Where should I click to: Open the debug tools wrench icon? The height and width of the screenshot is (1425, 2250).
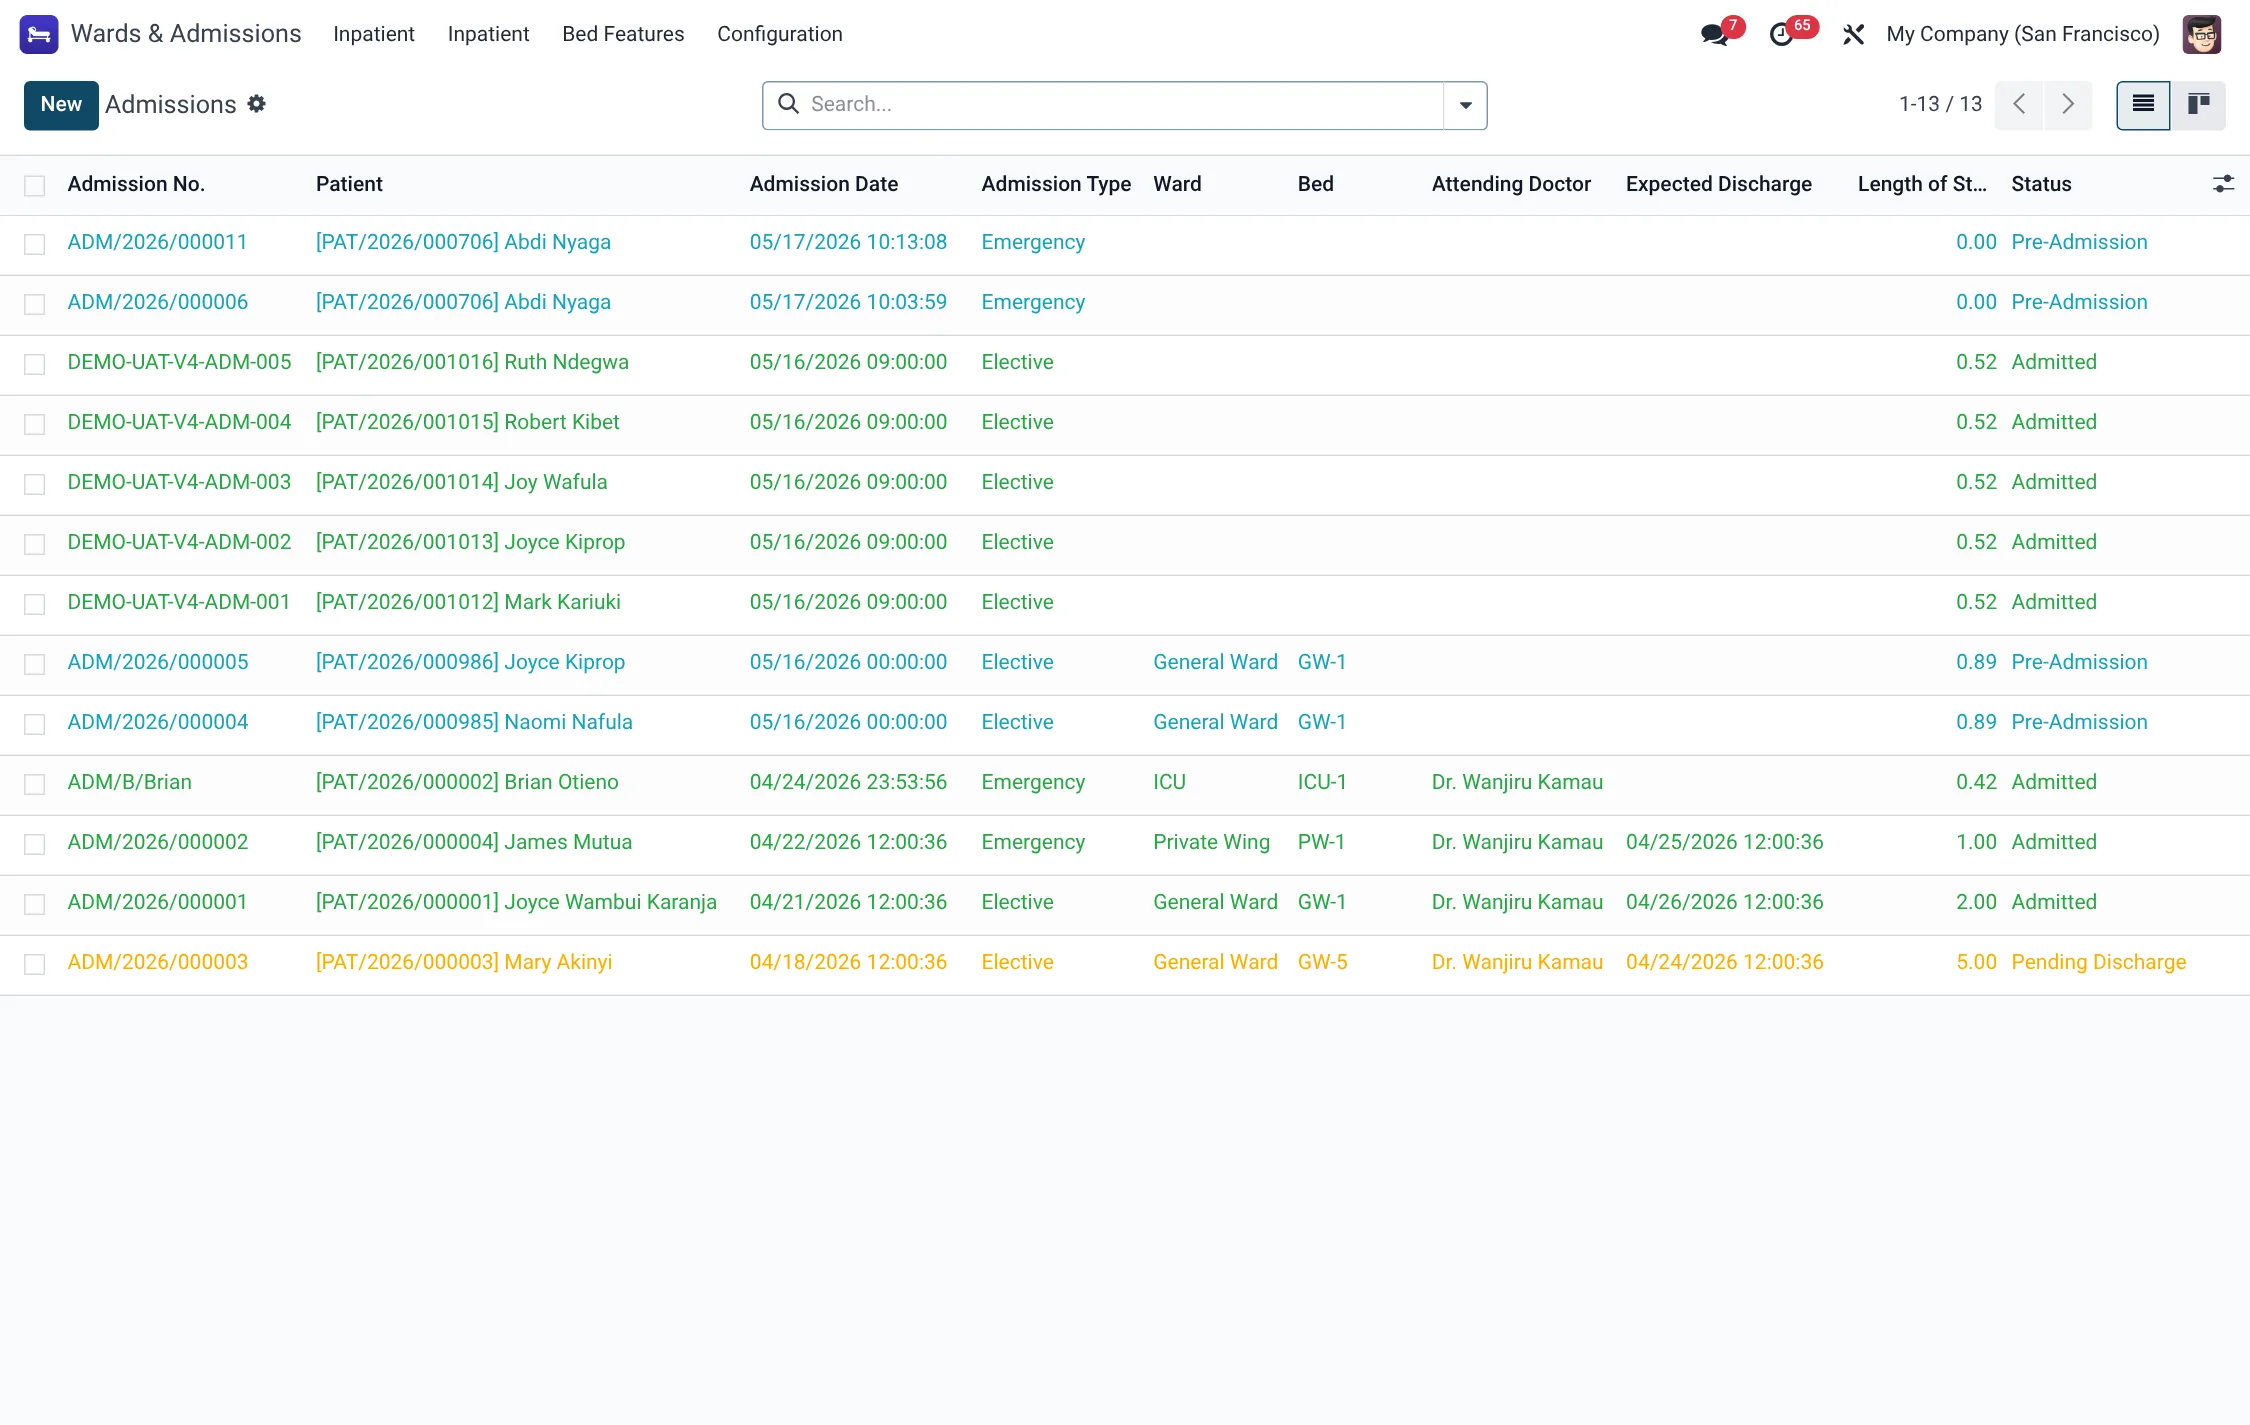1853,35
